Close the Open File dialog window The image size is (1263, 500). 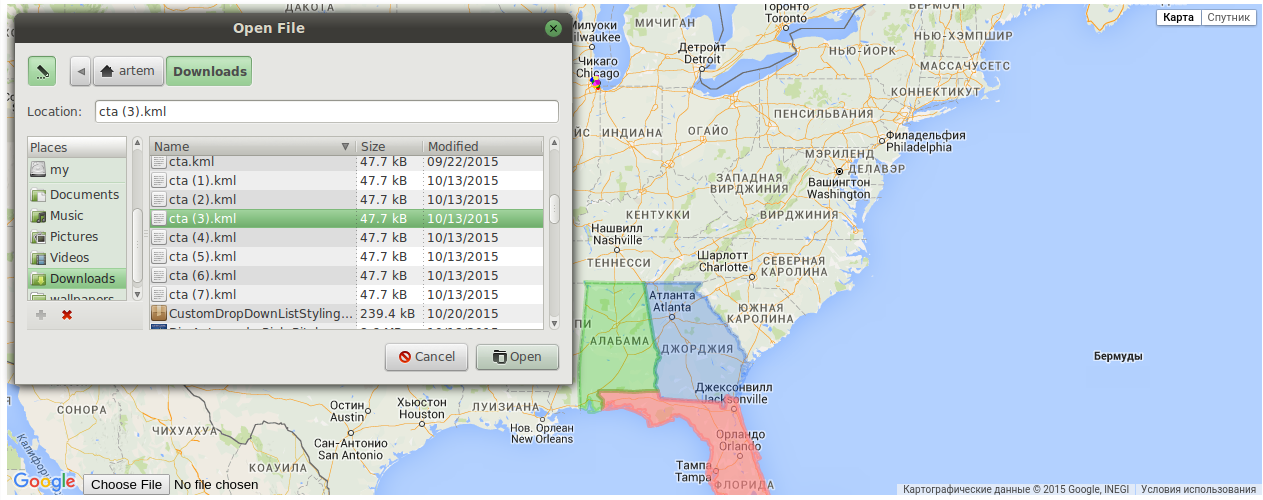pyautogui.click(x=553, y=28)
